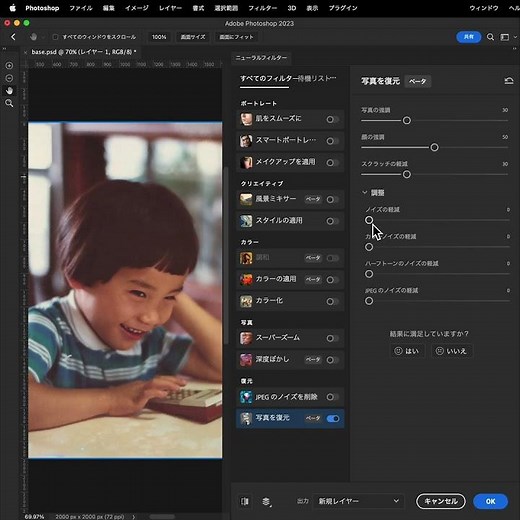Click the back arrow in options bar

click(x=13, y=37)
